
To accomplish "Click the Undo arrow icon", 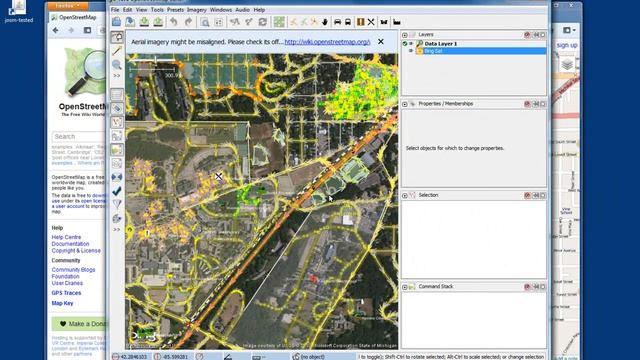I will click(174, 22).
